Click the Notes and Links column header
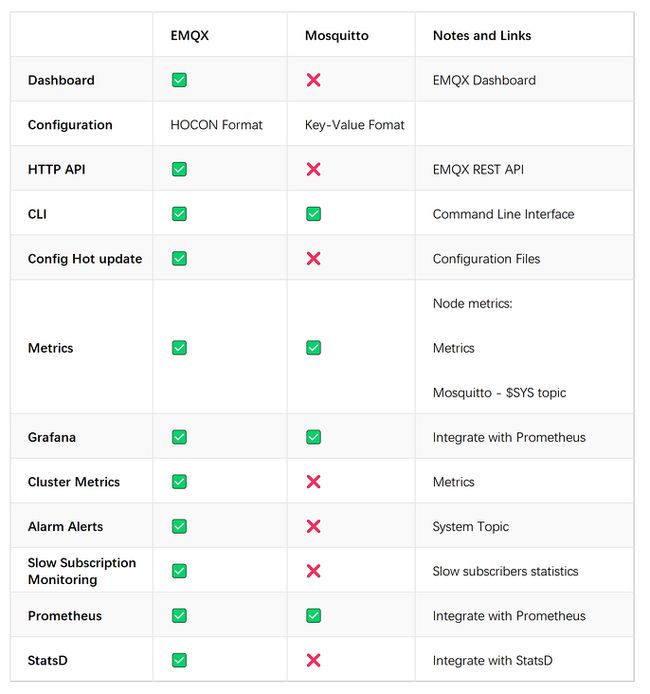 (x=482, y=35)
